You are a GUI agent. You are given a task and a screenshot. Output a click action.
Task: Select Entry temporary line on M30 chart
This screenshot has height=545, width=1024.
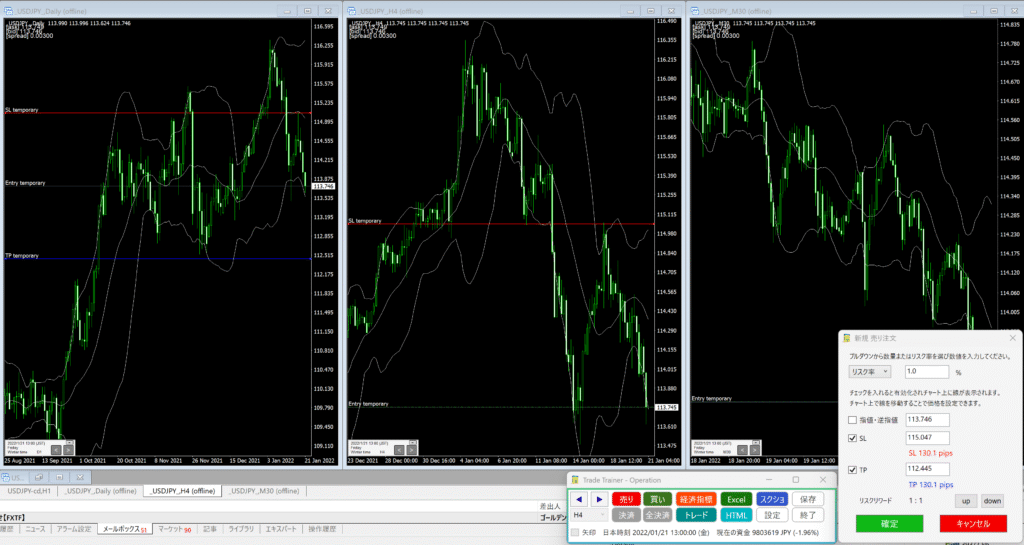point(764,401)
